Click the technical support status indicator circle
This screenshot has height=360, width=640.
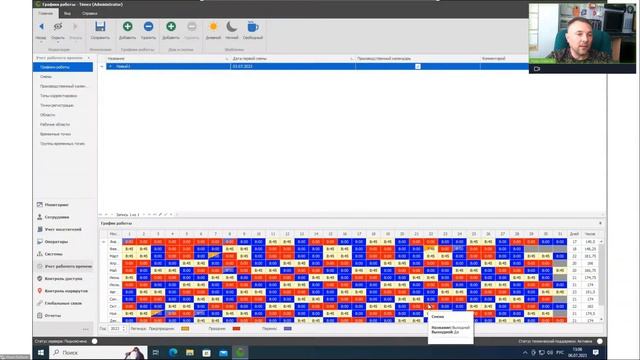coord(600,341)
